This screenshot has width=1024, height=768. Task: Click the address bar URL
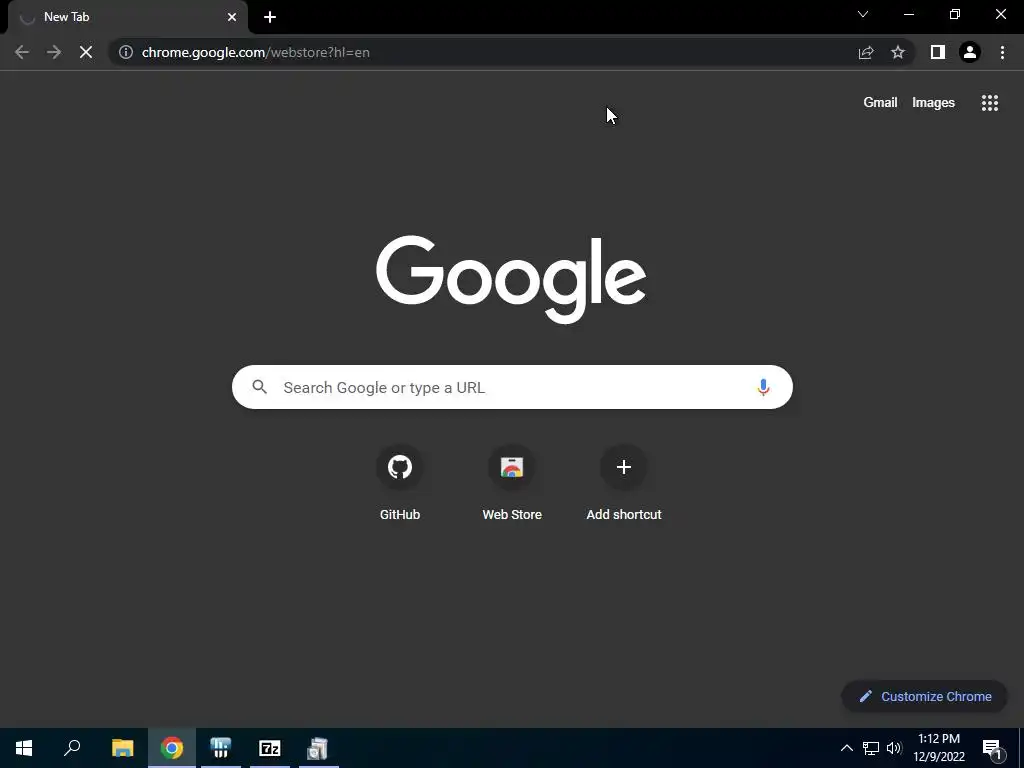[x=255, y=52]
